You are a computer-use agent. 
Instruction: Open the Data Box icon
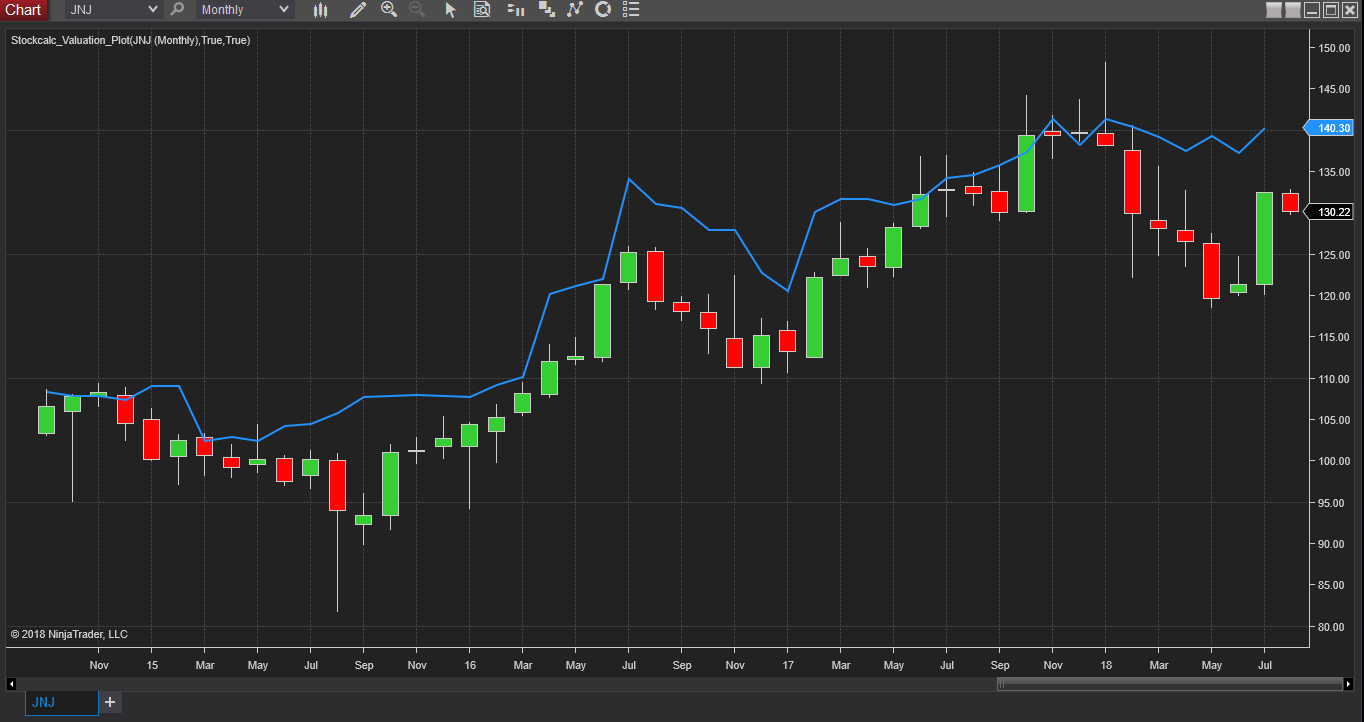(x=482, y=10)
